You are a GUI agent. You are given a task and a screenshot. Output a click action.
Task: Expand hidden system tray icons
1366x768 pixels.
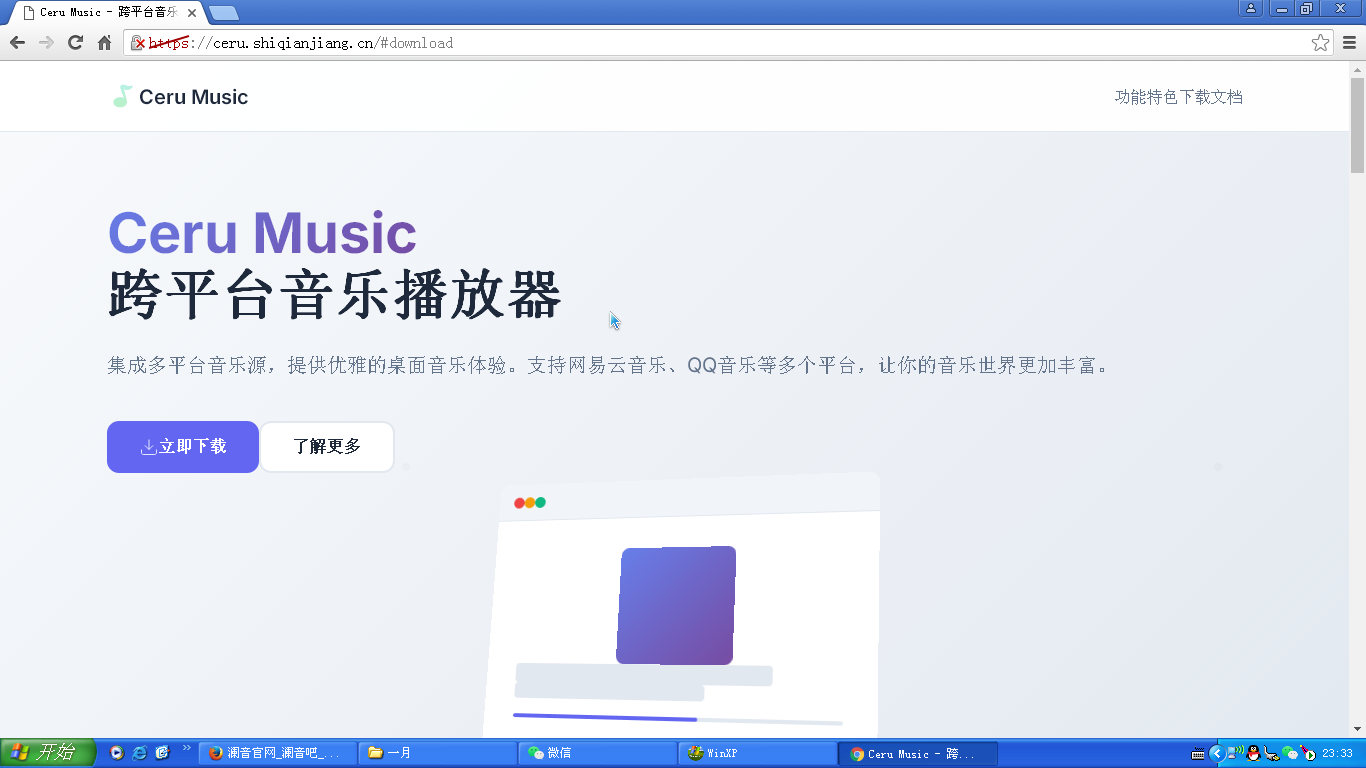[1217, 753]
